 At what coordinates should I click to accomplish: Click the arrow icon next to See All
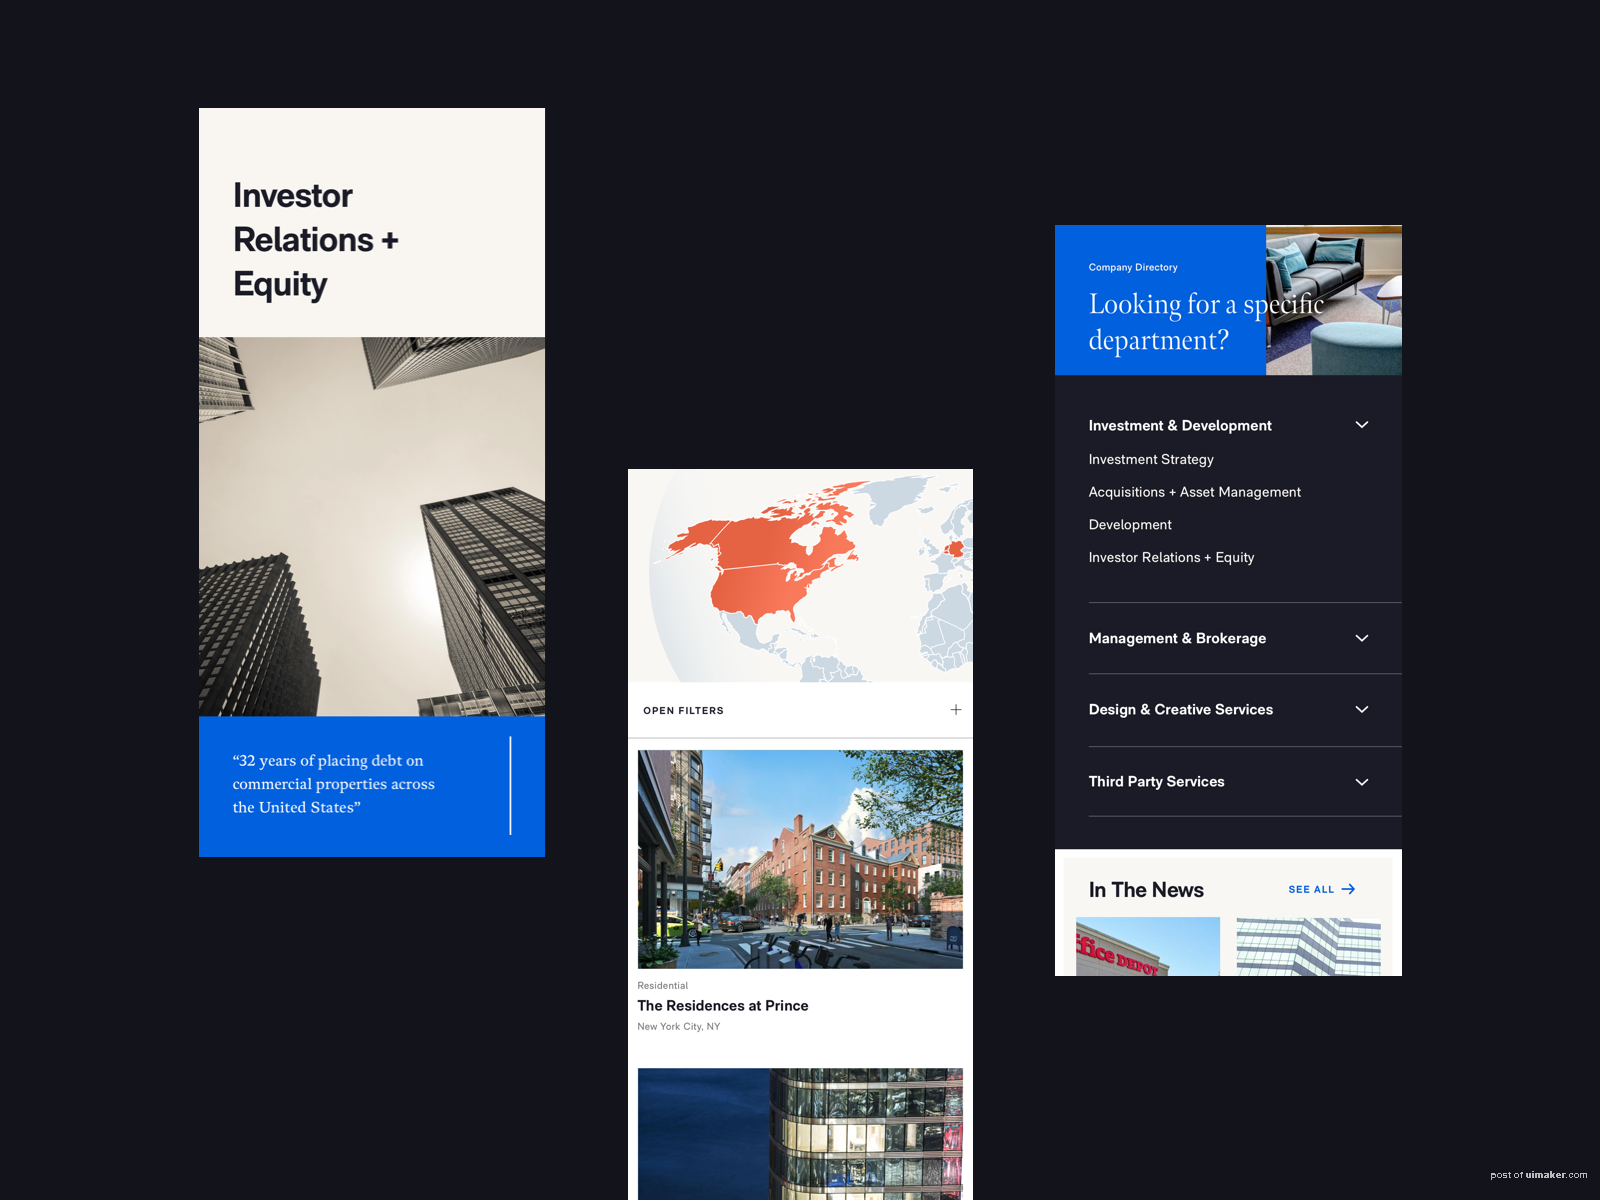[1348, 889]
